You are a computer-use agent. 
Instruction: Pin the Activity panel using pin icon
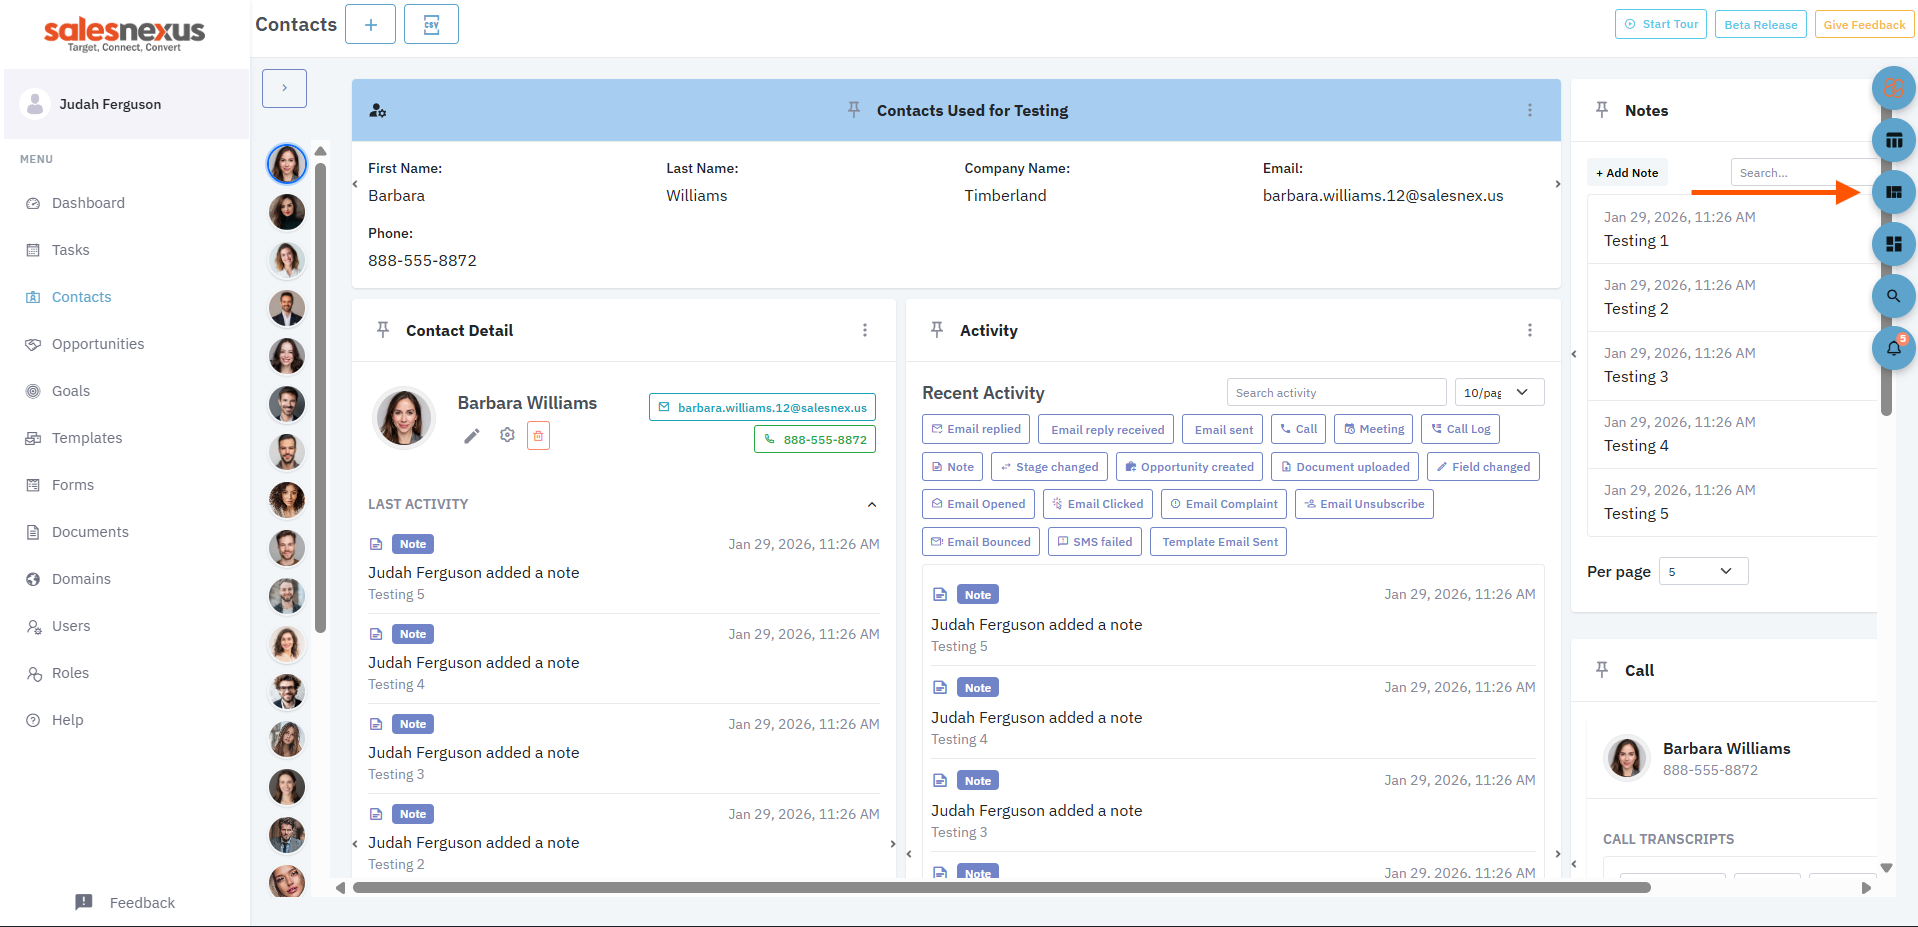(937, 330)
